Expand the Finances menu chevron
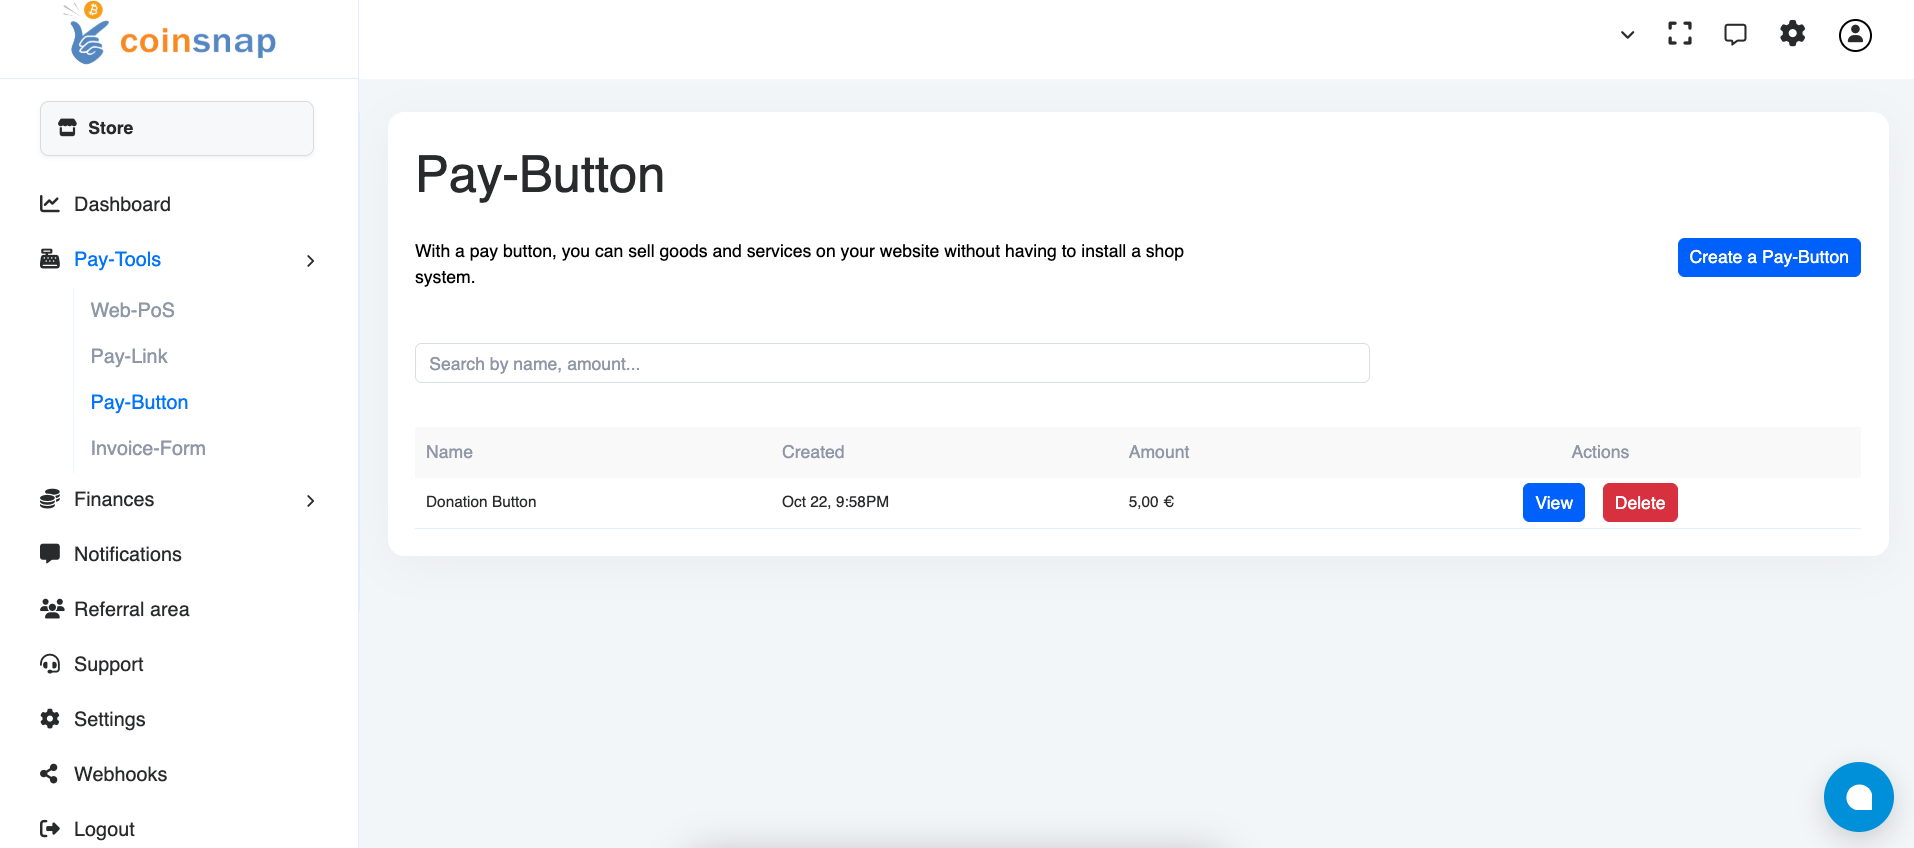Viewport: 1914px width, 848px height. coord(310,501)
